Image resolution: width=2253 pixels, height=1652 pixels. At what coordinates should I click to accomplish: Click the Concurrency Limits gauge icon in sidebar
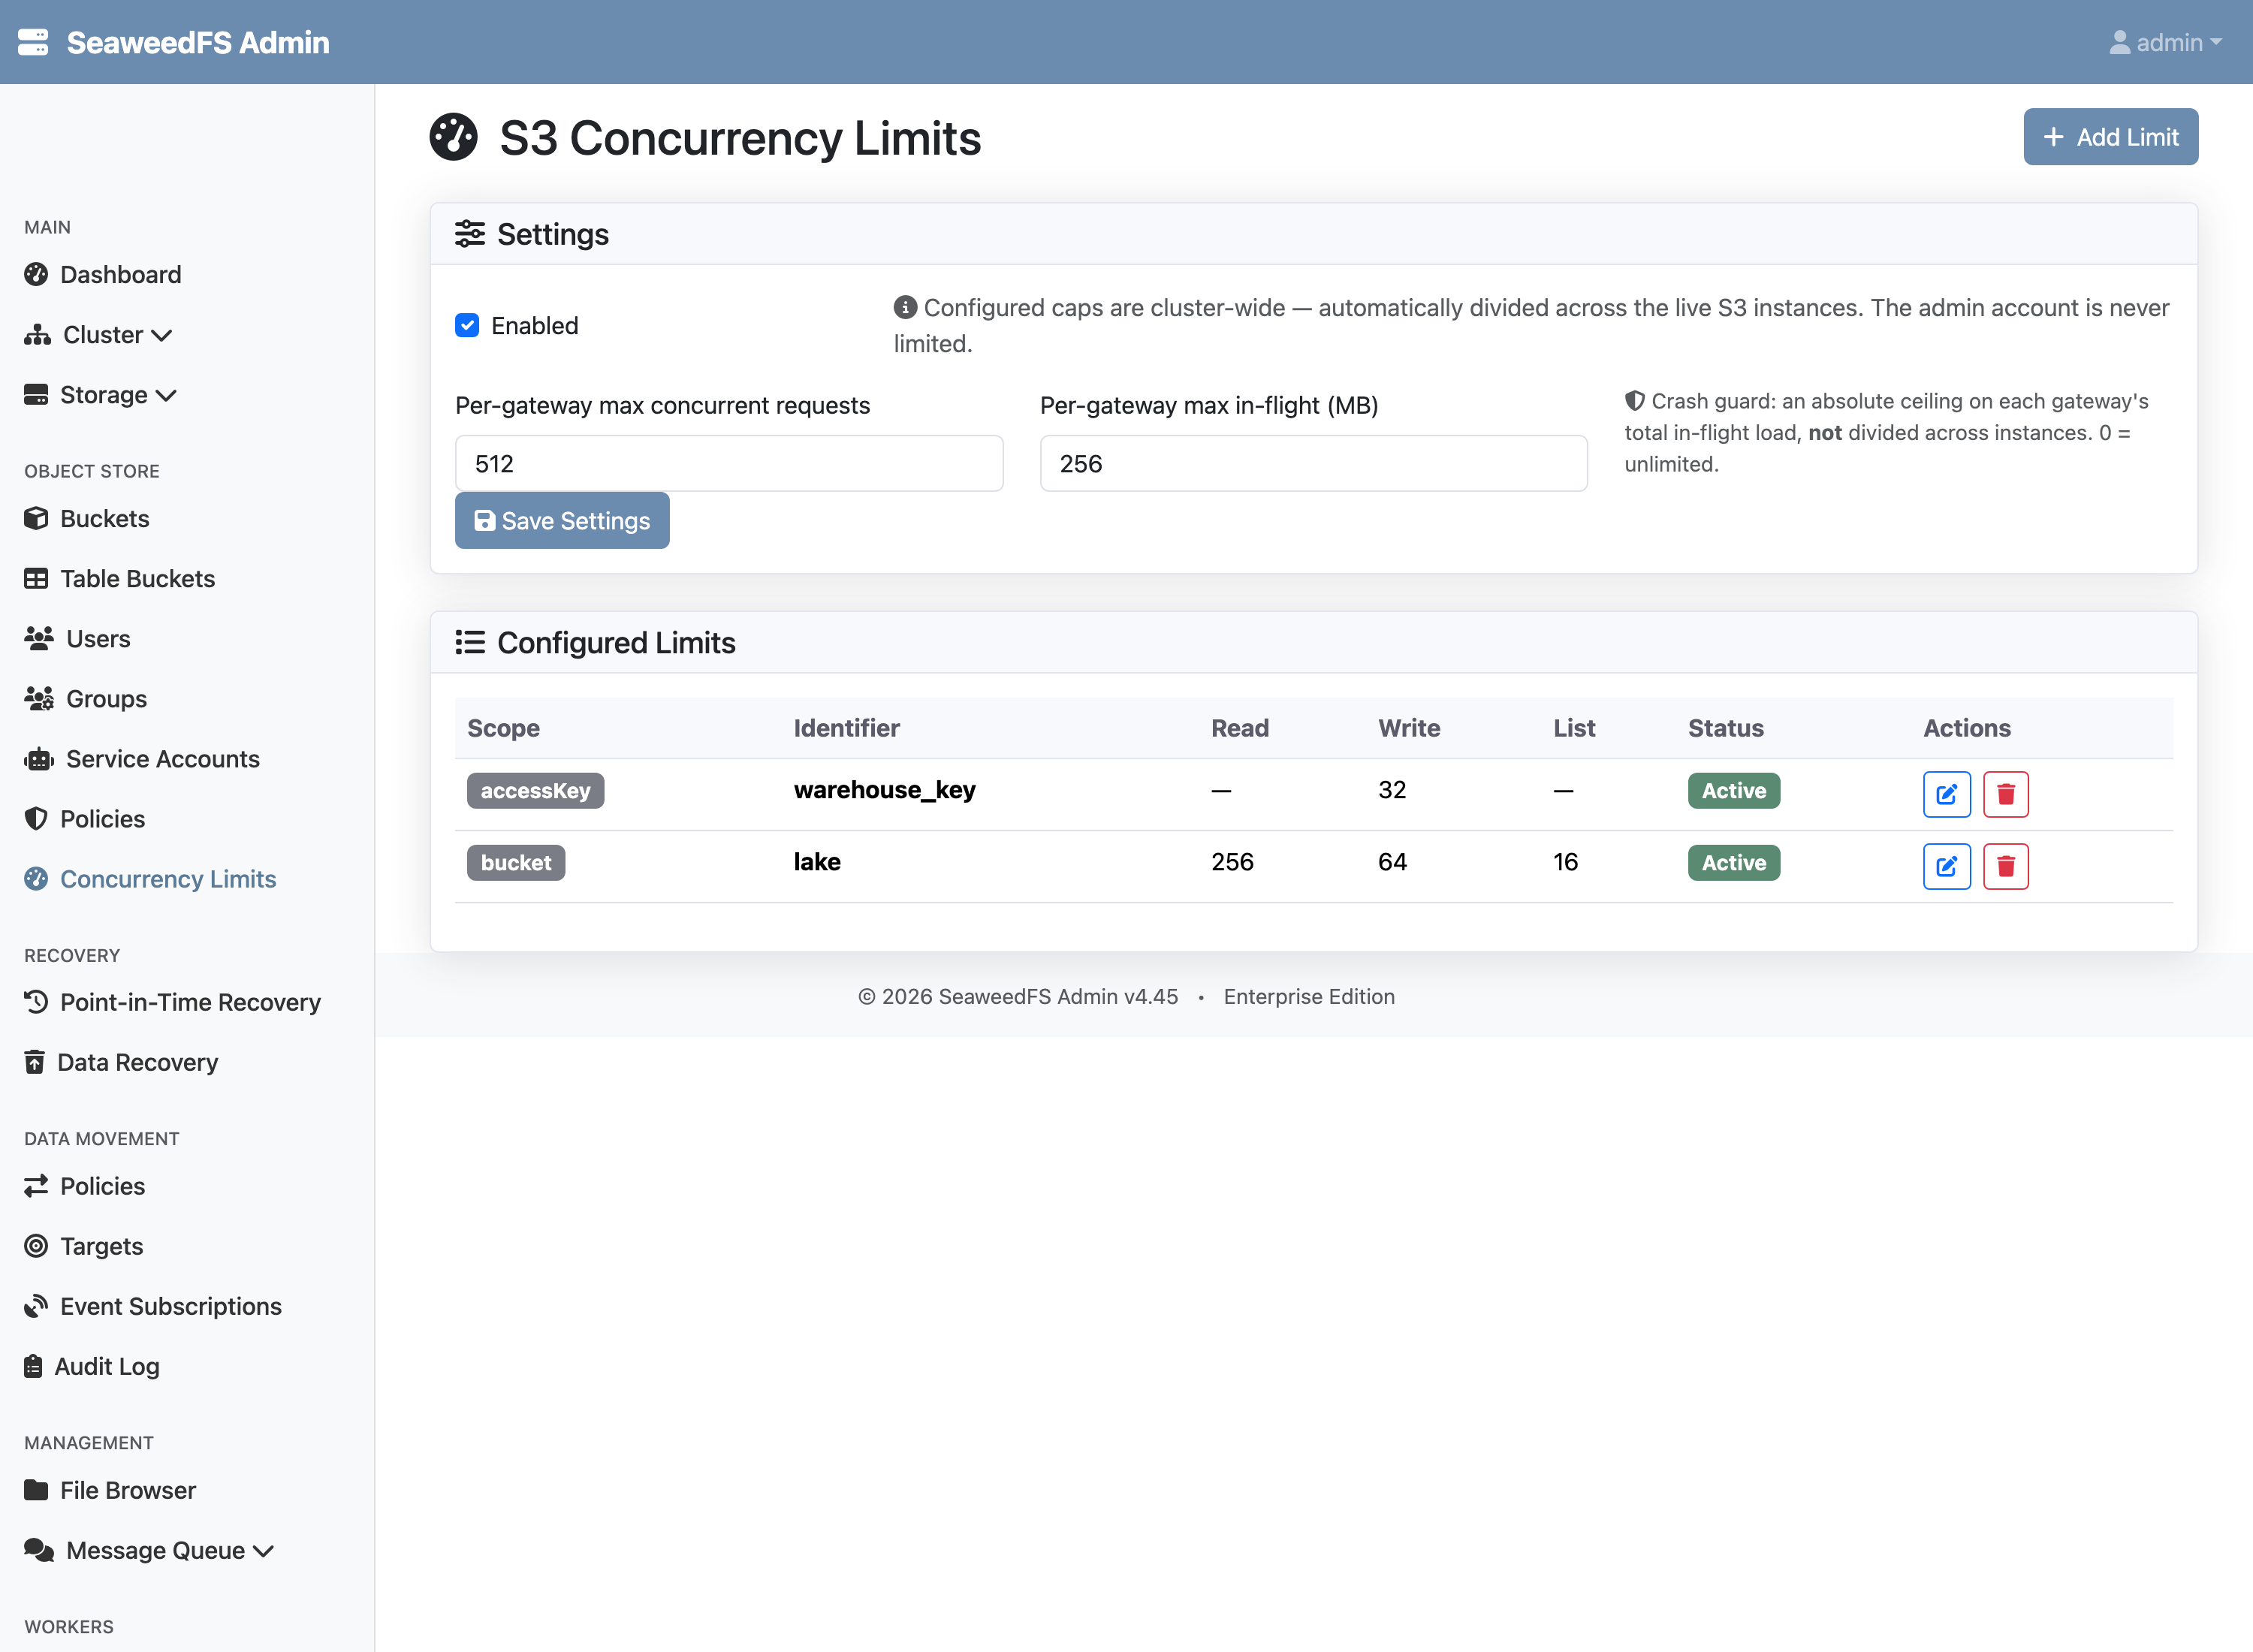pos(36,878)
